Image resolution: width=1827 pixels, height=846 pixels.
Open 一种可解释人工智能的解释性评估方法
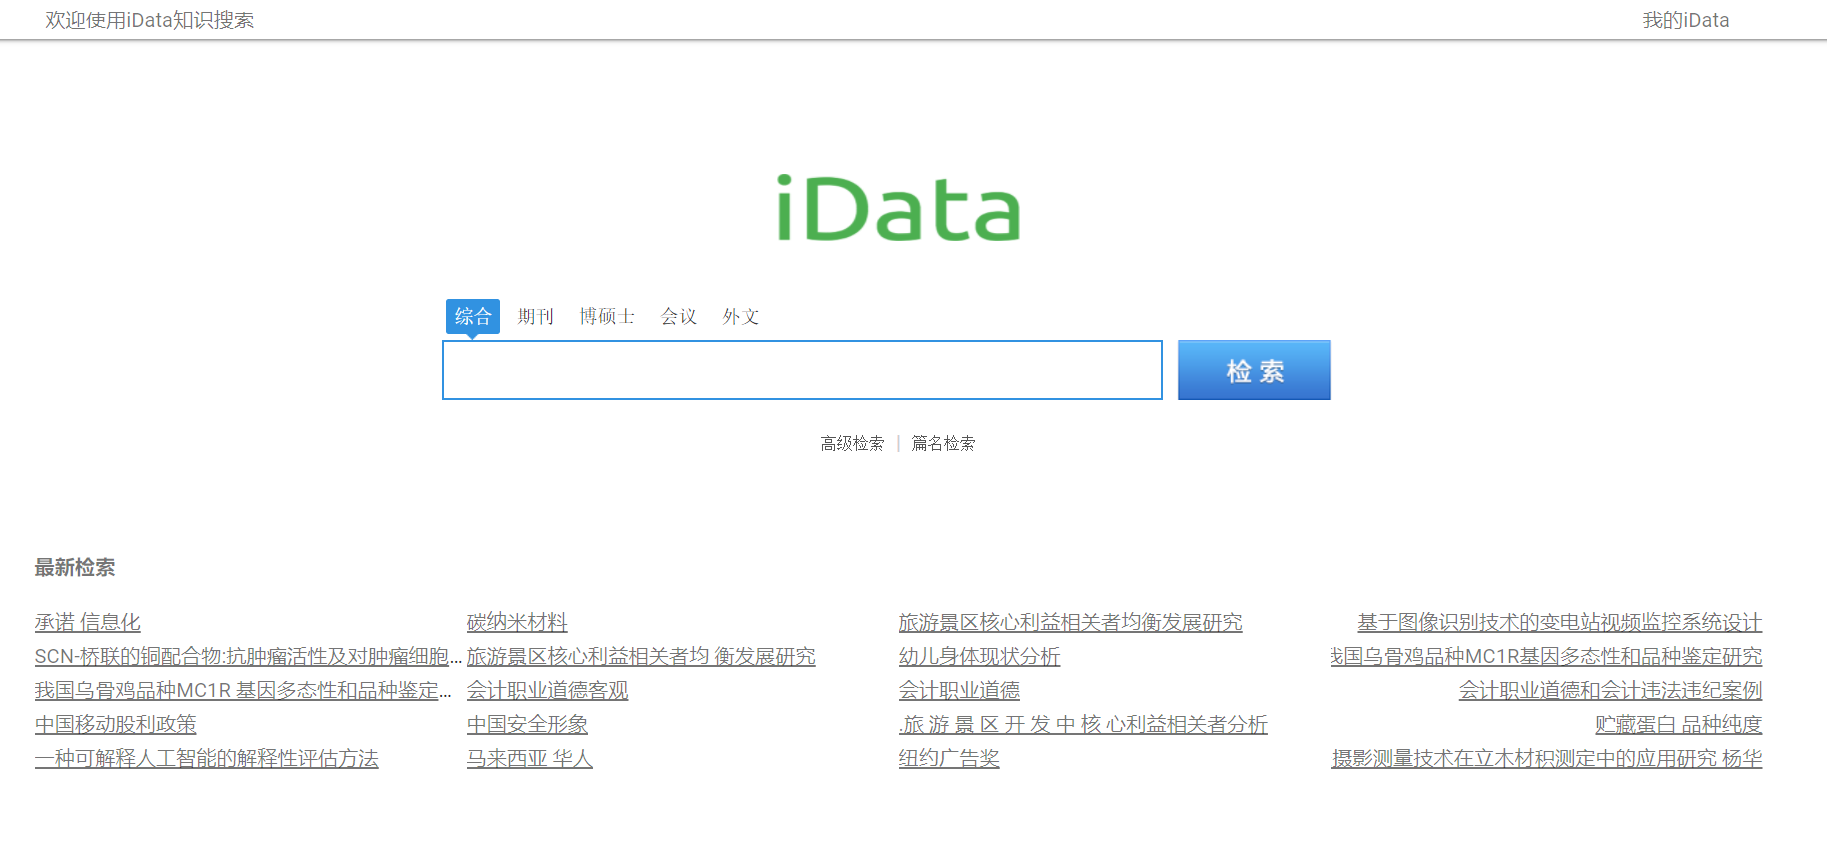point(207,758)
